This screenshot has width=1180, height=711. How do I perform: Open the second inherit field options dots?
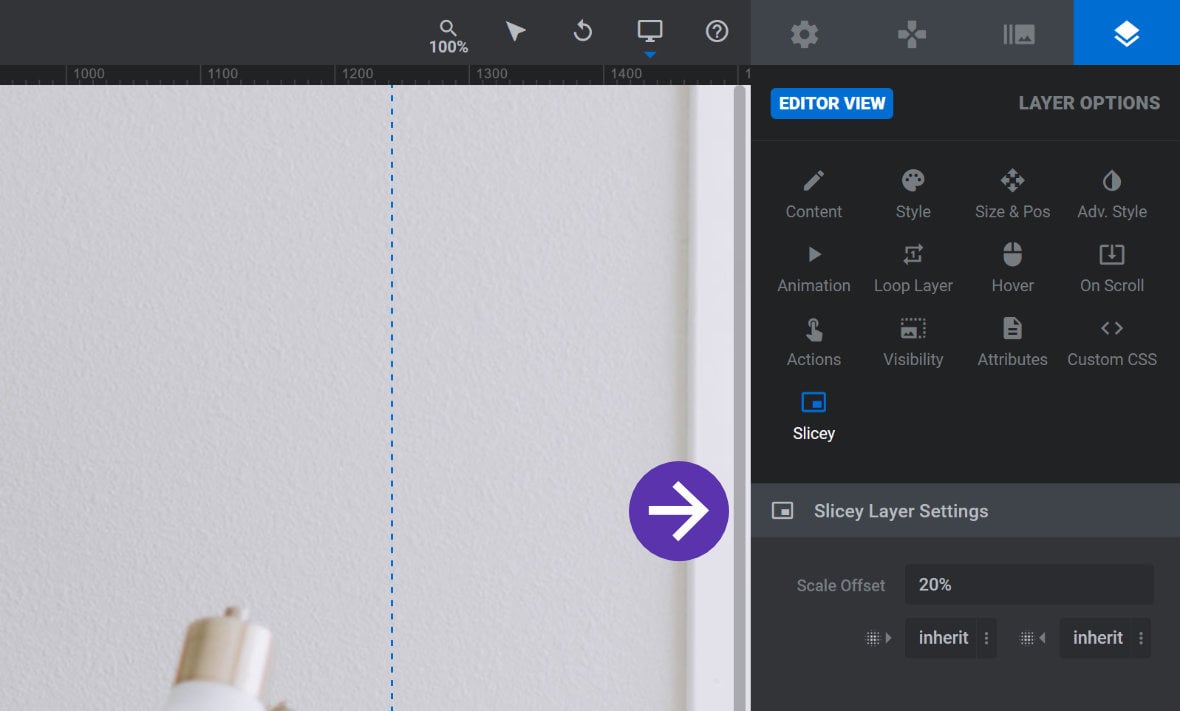pyautogui.click(x=1141, y=638)
